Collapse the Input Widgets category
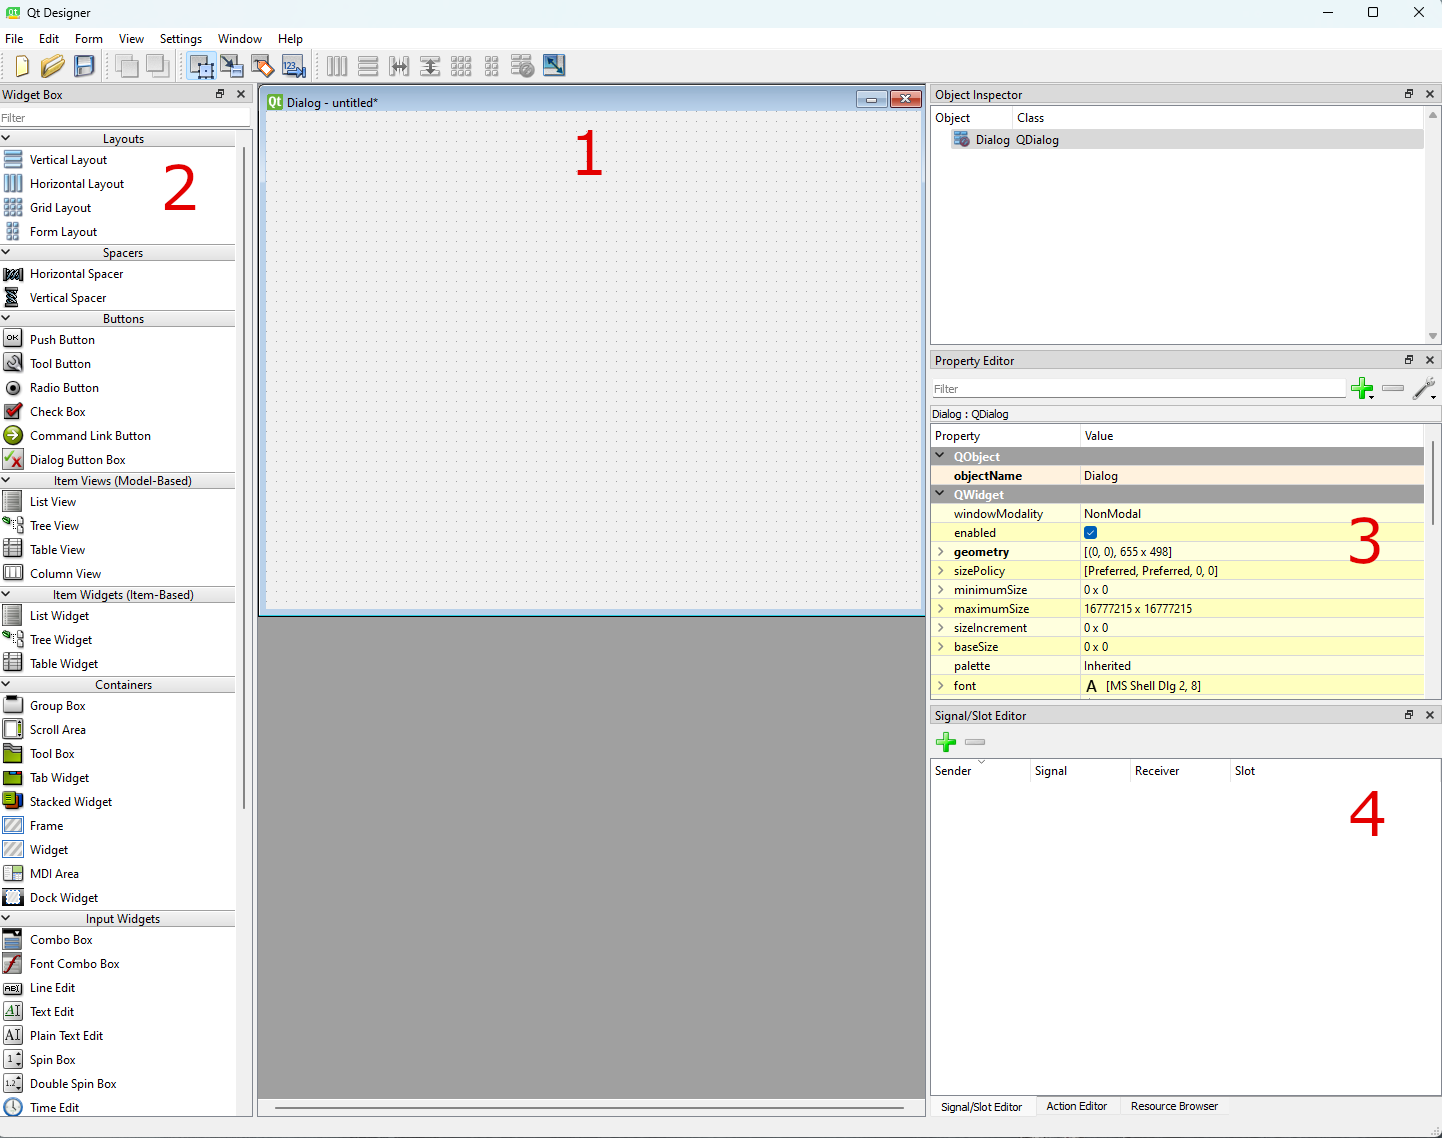Viewport: 1442px width, 1138px height. pyautogui.click(x=119, y=918)
